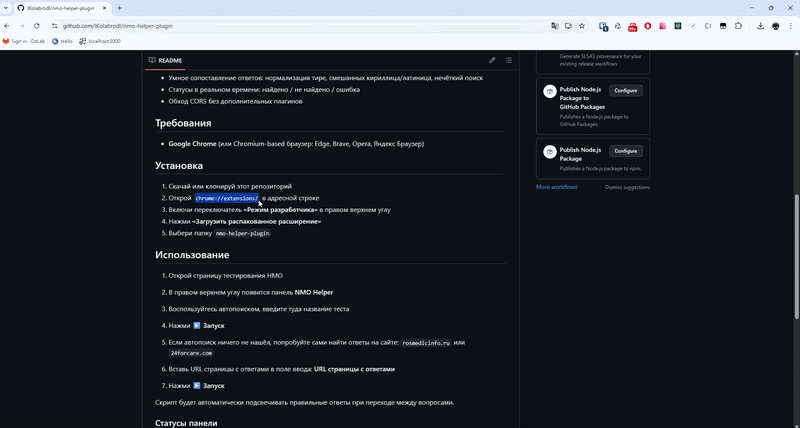The image size is (800, 428).
Task: Click the nmo-helper-plugin code text
Action: point(242,234)
